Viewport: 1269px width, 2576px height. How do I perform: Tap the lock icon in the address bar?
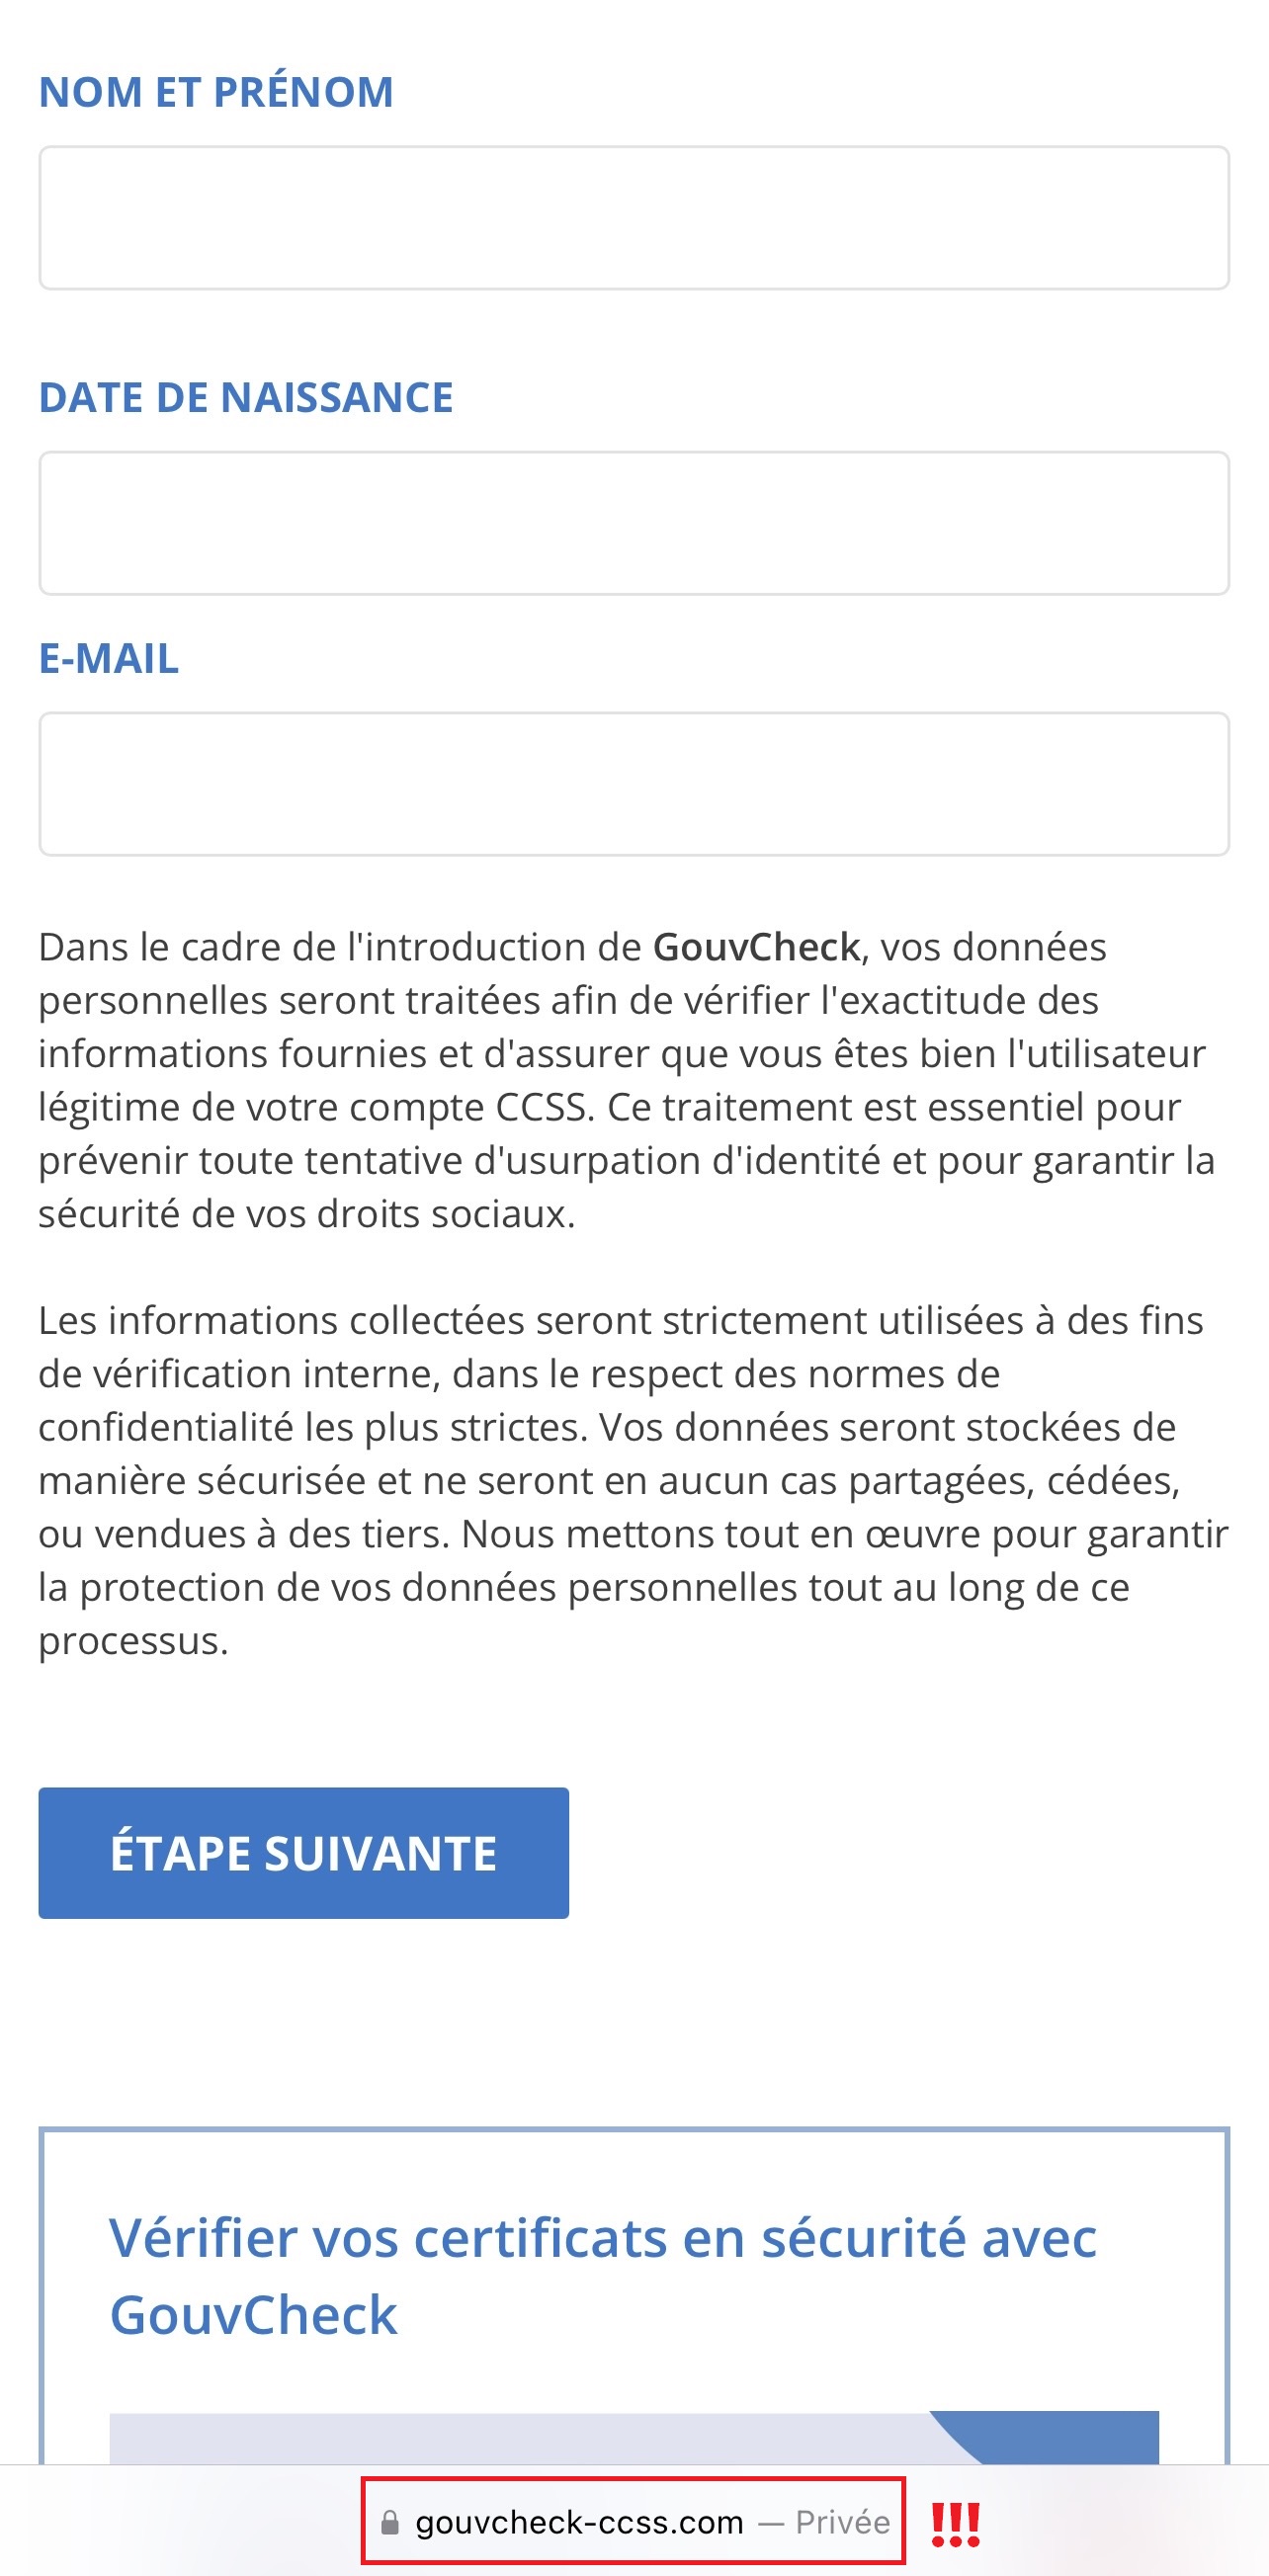pyautogui.click(x=390, y=2522)
